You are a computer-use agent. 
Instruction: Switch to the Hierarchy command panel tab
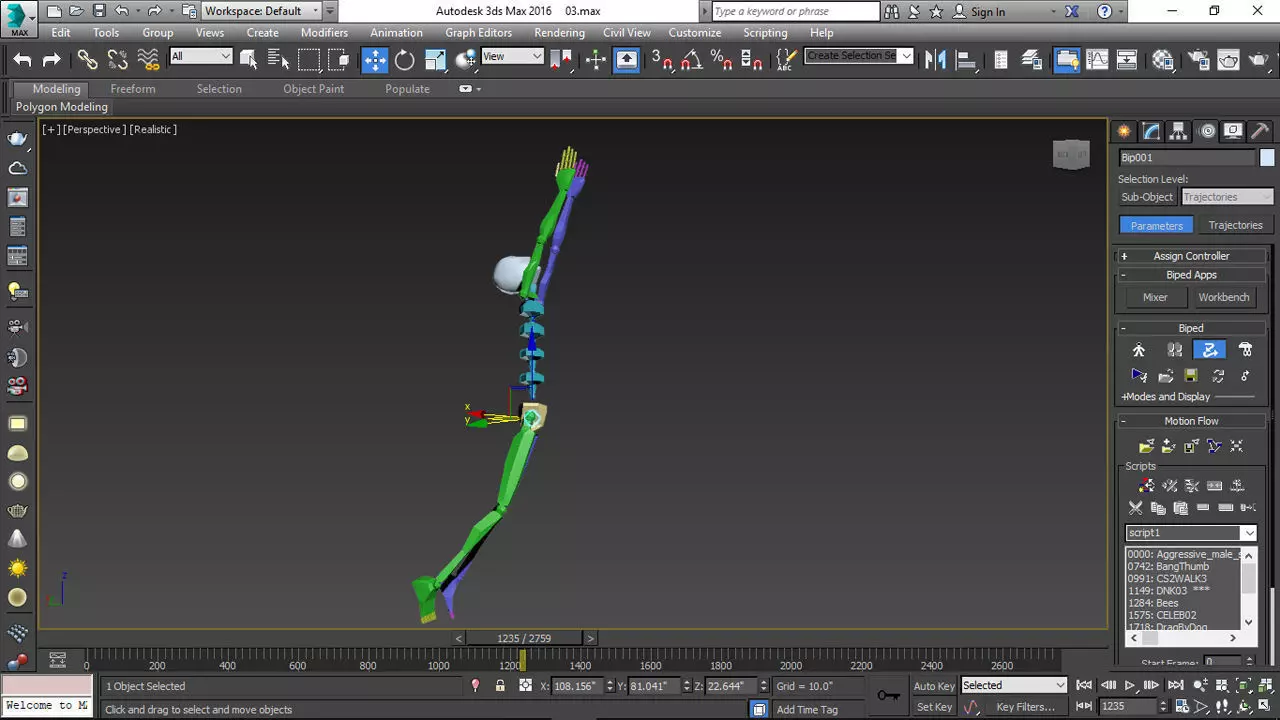pos(1179,131)
